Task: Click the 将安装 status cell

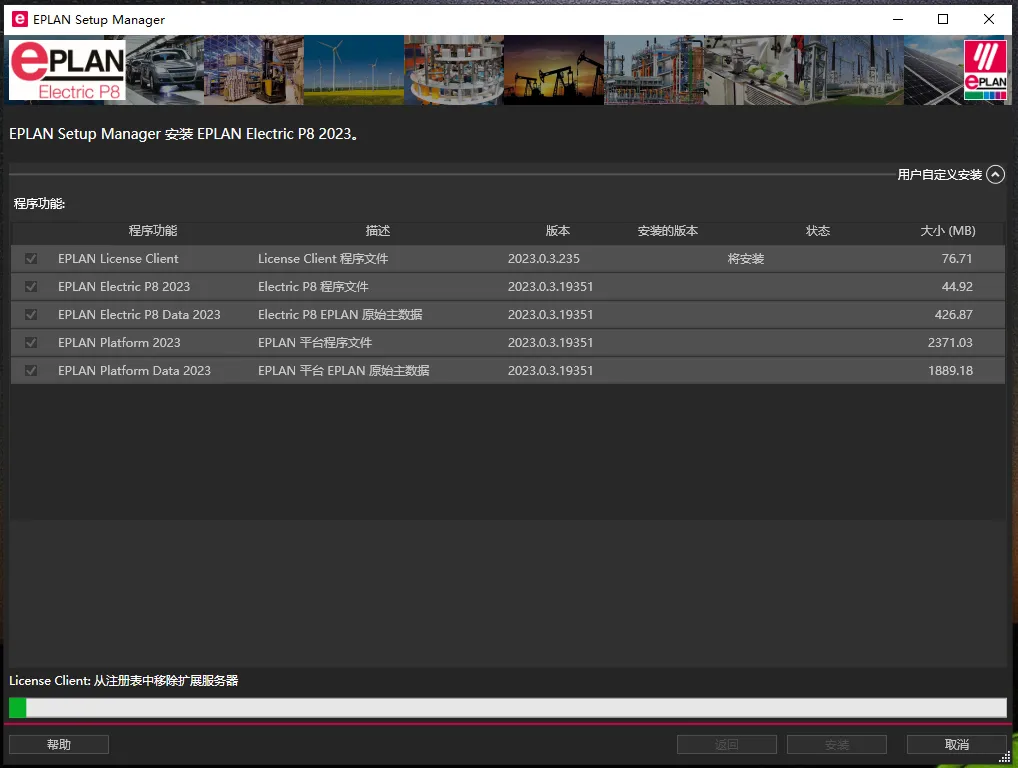Action: tap(745, 258)
